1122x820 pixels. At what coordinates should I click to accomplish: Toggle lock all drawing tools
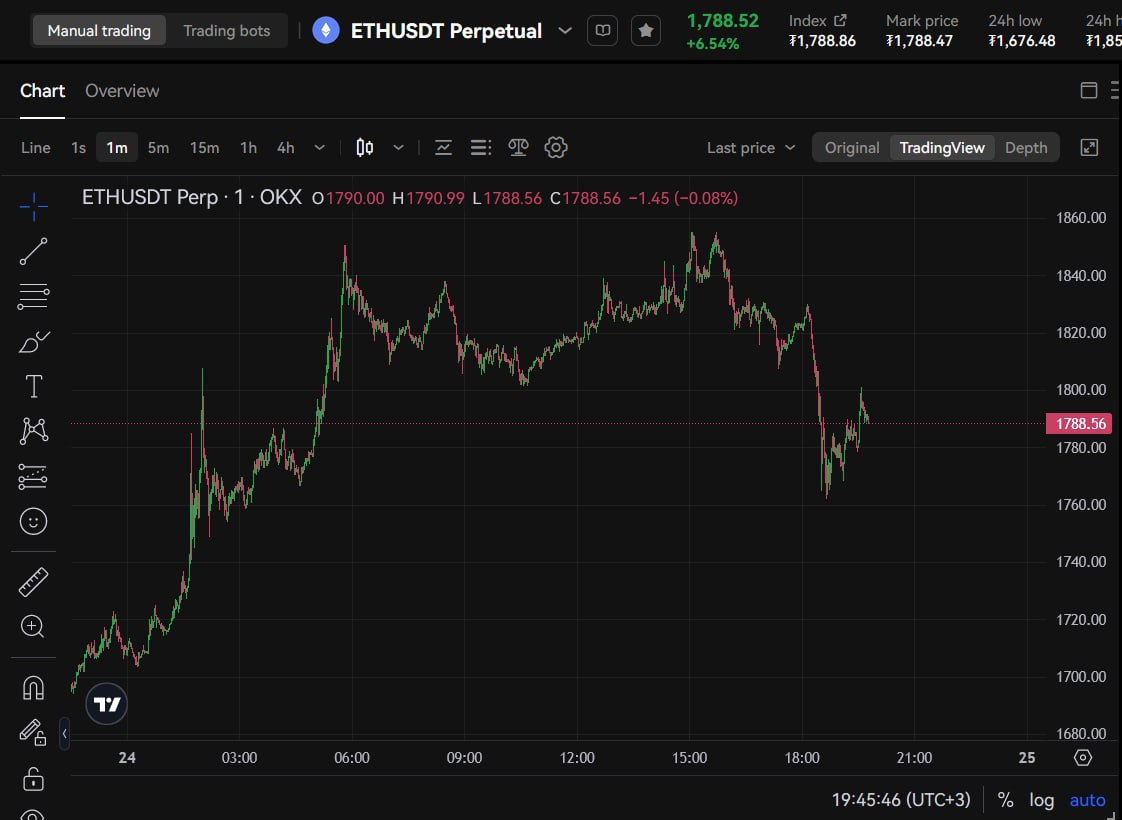point(33,778)
